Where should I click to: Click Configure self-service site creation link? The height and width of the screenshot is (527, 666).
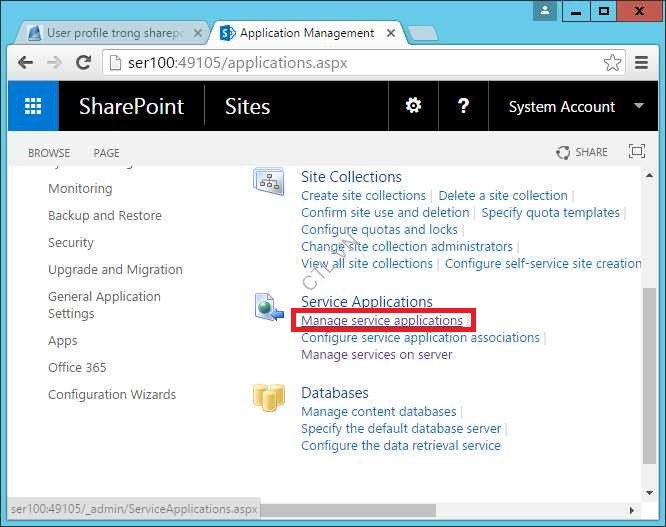pos(543,264)
